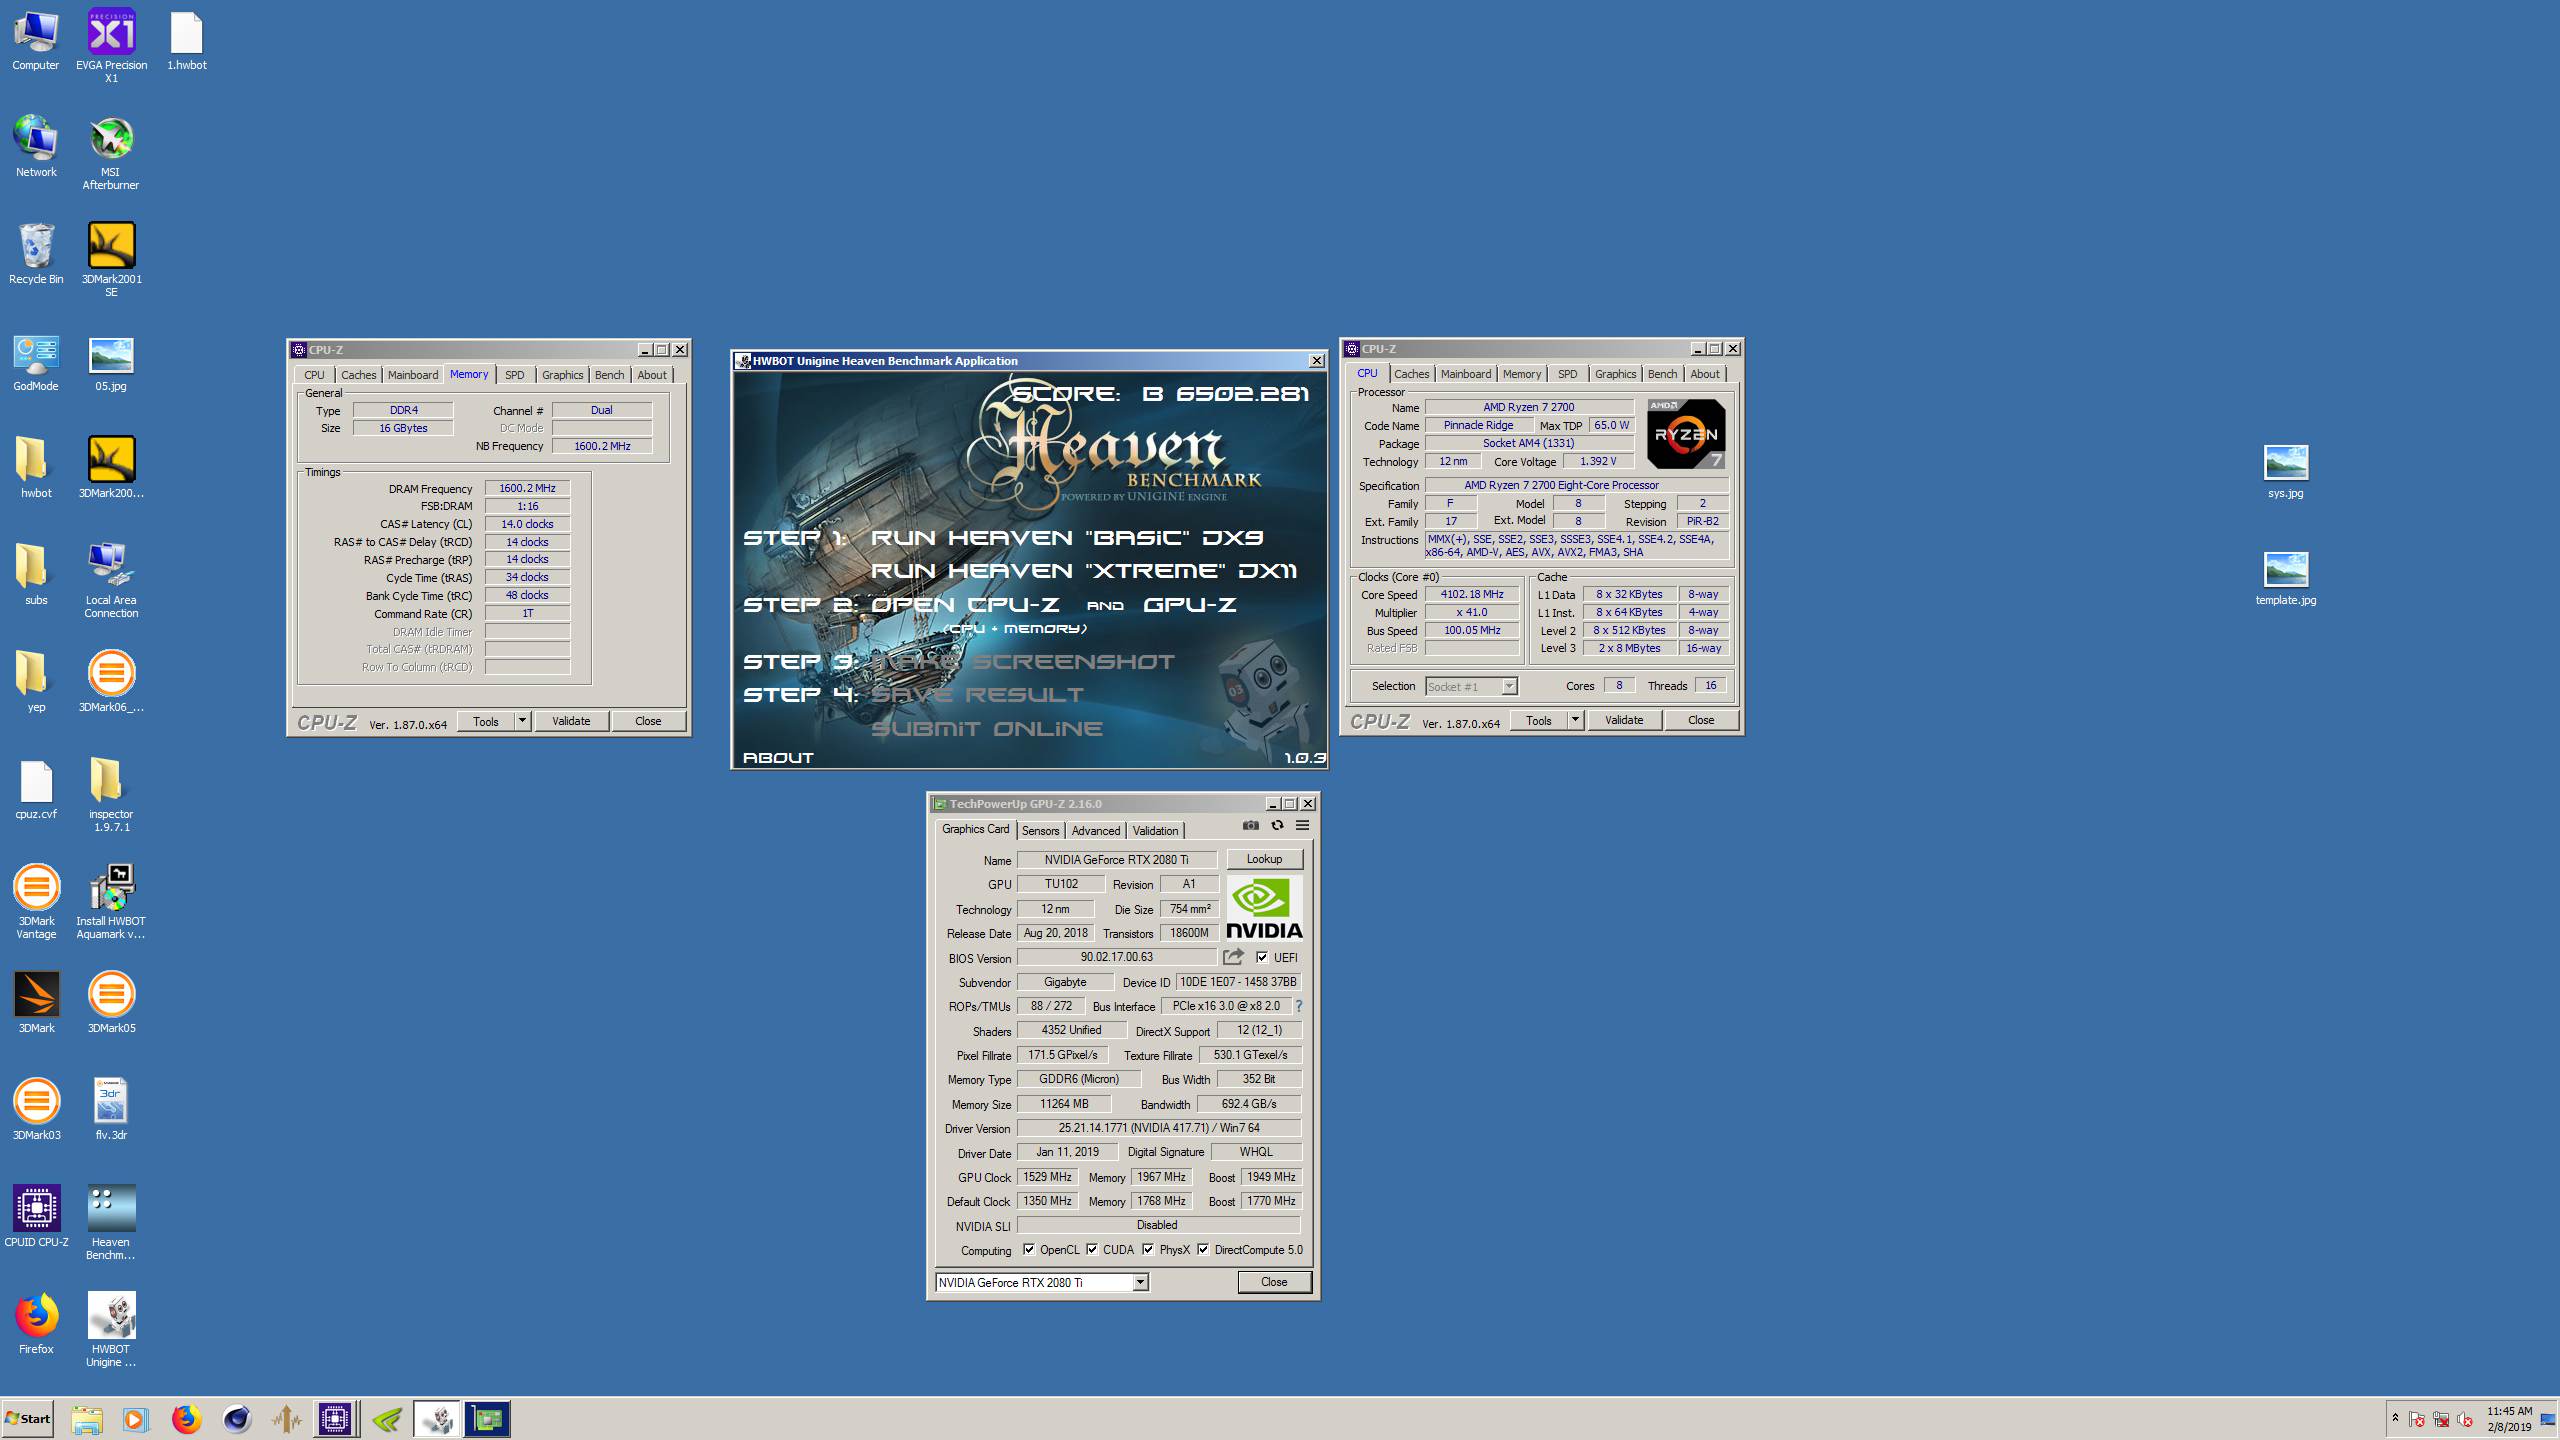Expand the GPU selection dropdown in GPU-Z
Viewport: 2560px width, 1440px height.
coord(1140,1282)
